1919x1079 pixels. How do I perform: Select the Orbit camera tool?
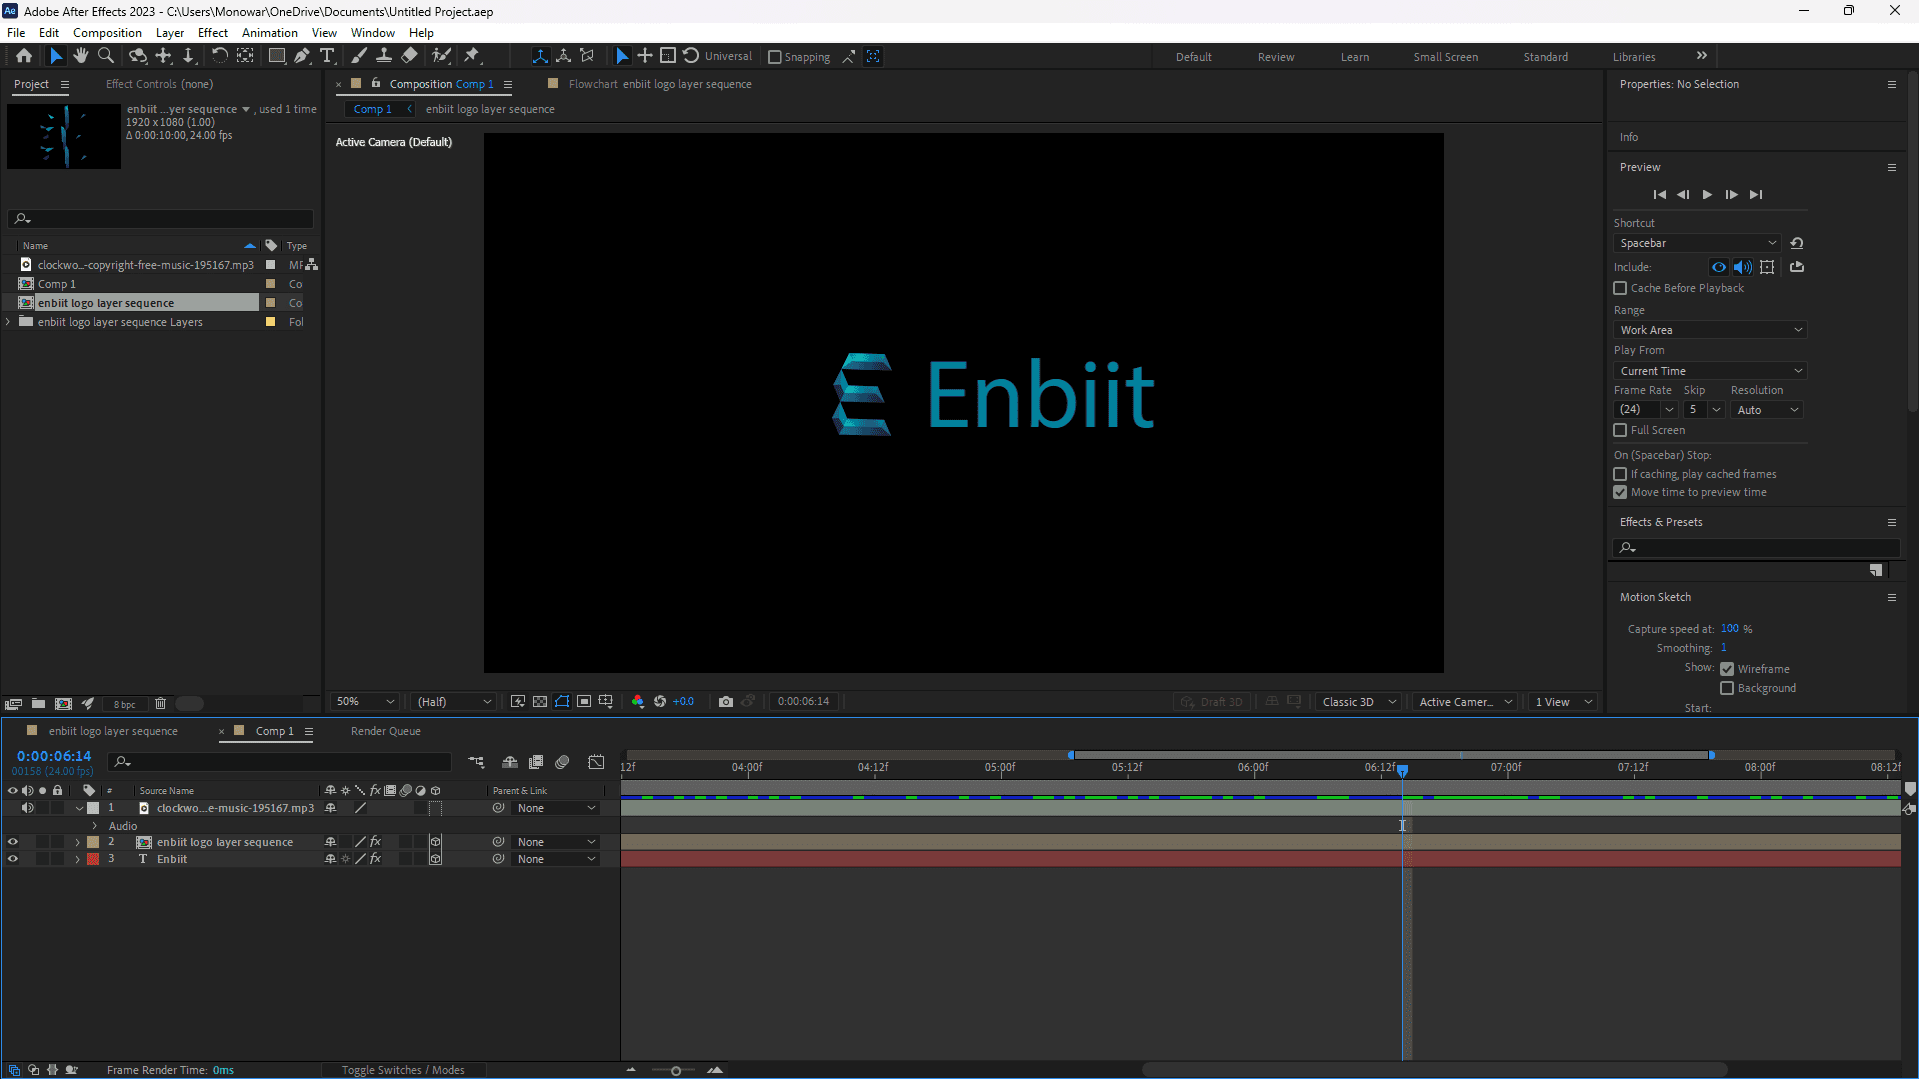pyautogui.click(x=138, y=56)
